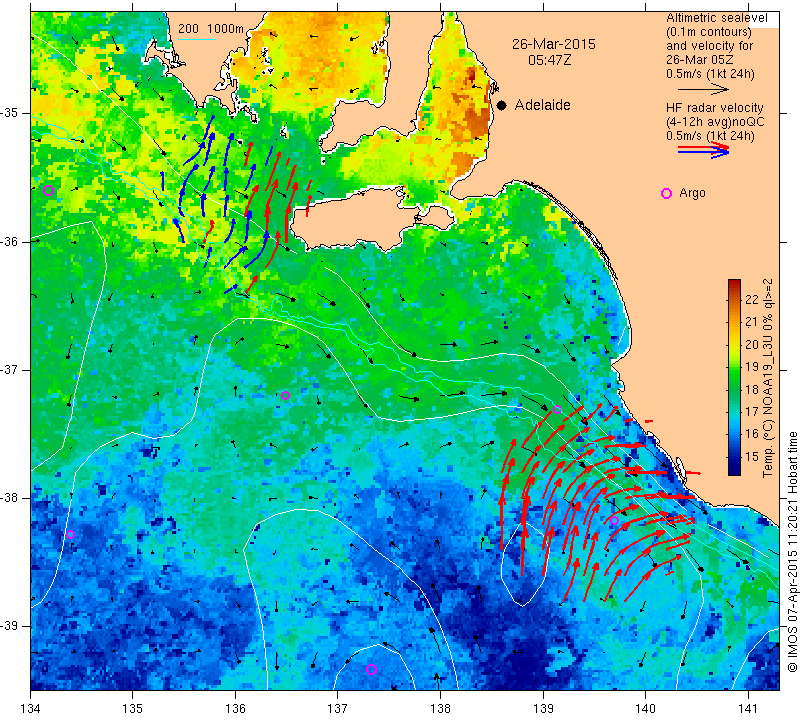Click the Argo float marker near 134.2, -35.6
Viewport: 800px width, 720px height.
pyautogui.click(x=48, y=190)
